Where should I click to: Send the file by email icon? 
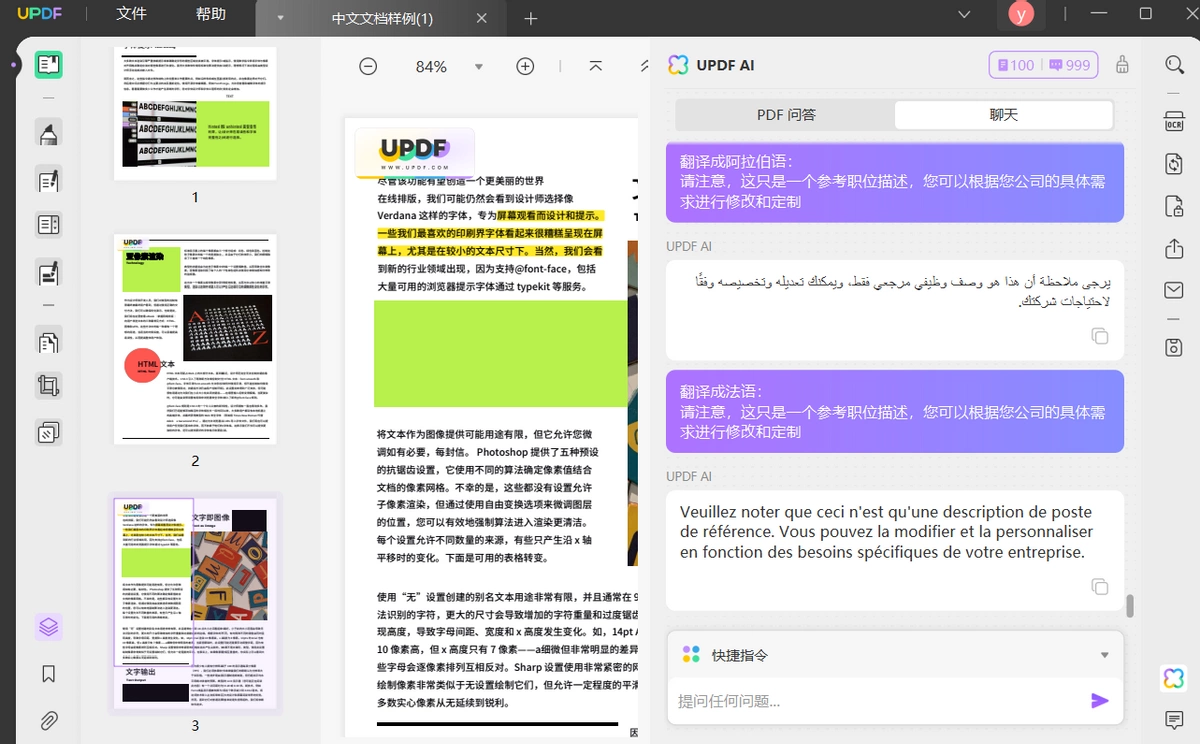coord(1174,290)
